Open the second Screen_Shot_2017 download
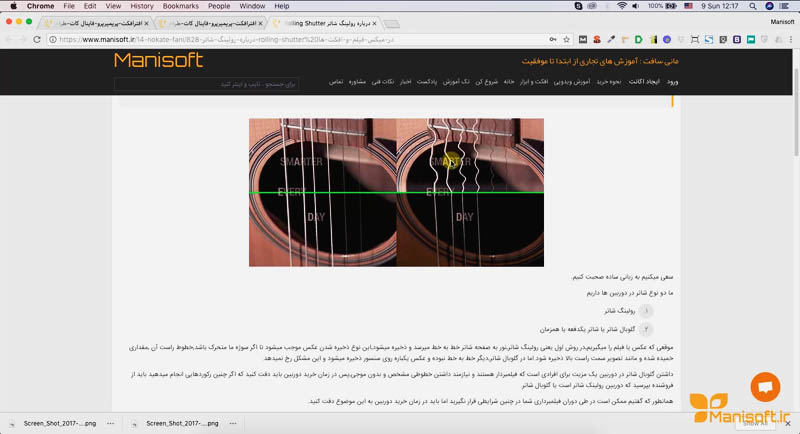Viewport: 800px width, 434px height. pos(182,423)
